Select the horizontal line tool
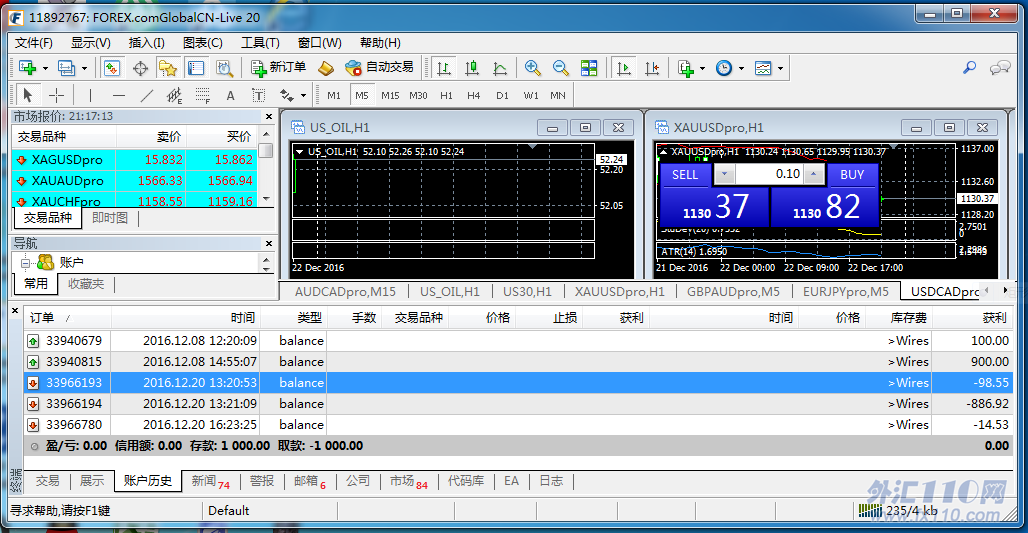Image resolution: width=1028 pixels, height=533 pixels. coord(119,95)
